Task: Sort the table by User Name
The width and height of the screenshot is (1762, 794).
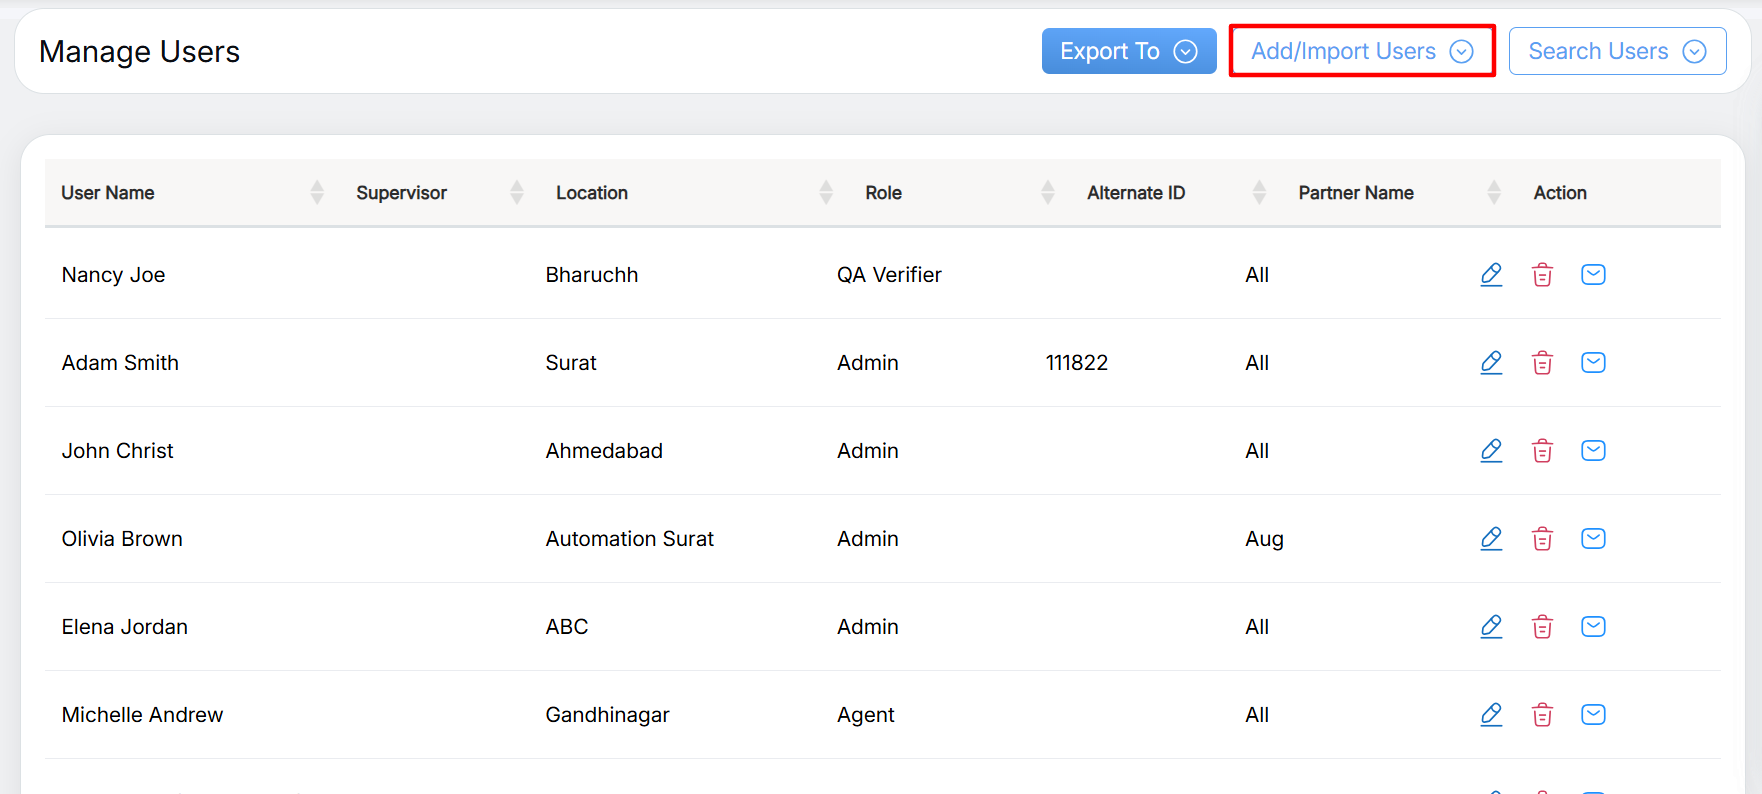Action: [317, 192]
